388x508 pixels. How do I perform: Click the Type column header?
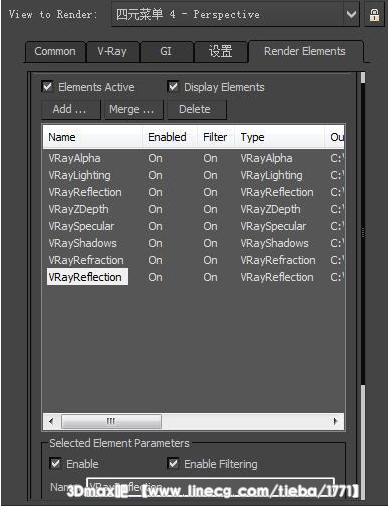[280, 137]
